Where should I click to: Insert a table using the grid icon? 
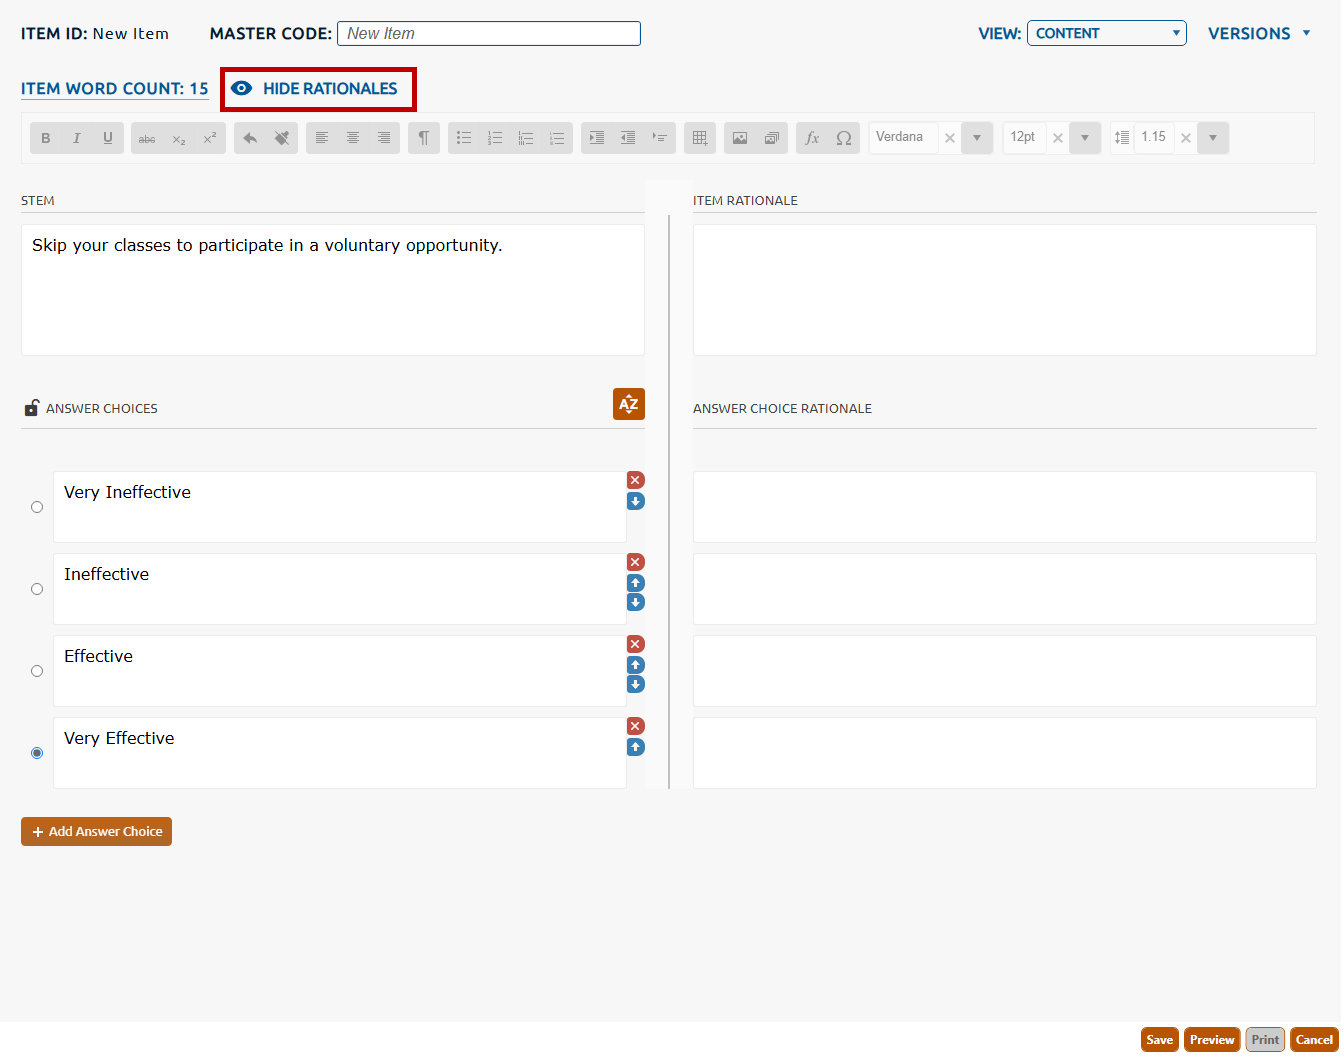click(700, 138)
